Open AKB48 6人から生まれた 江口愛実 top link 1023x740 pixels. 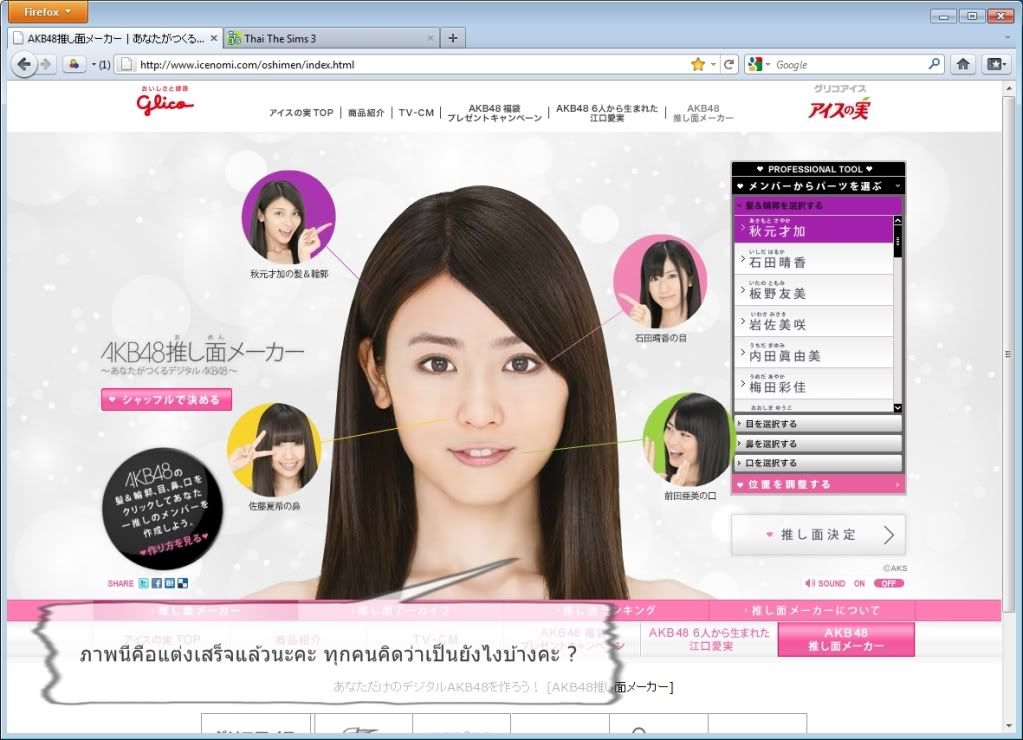point(607,113)
